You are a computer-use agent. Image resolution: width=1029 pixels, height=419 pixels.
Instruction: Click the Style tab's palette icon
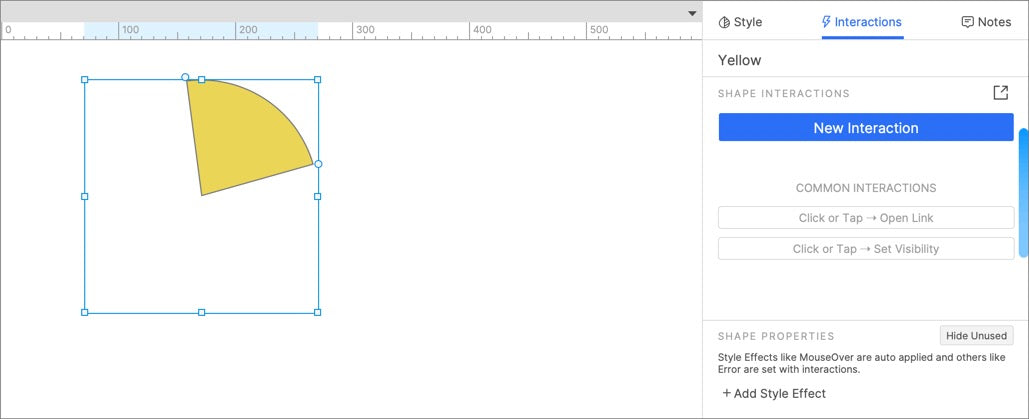[724, 22]
